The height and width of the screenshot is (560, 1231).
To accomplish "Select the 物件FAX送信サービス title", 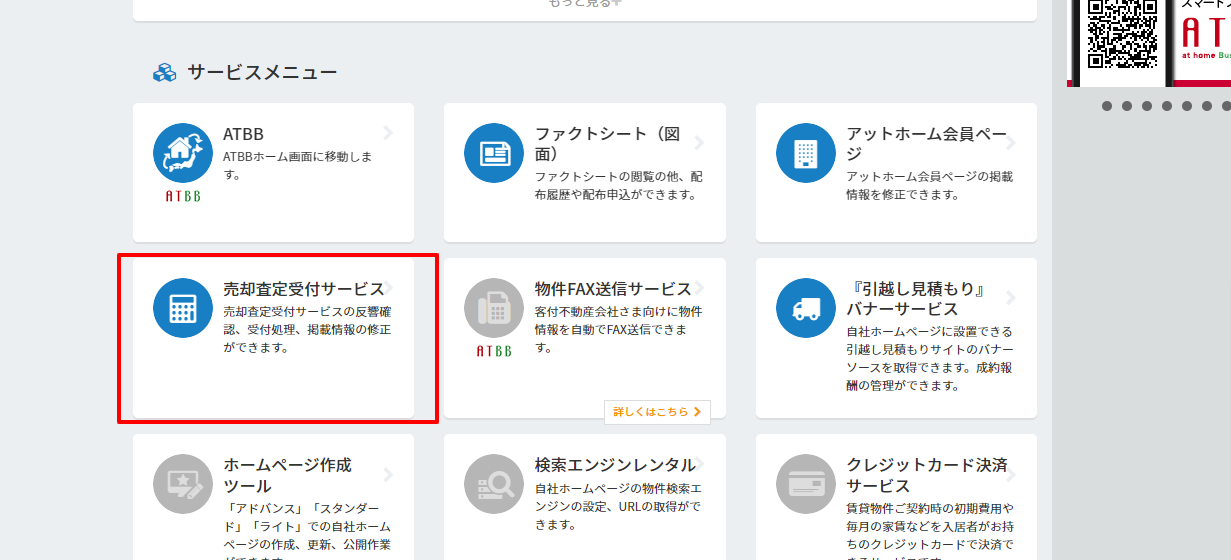I will tap(613, 289).
